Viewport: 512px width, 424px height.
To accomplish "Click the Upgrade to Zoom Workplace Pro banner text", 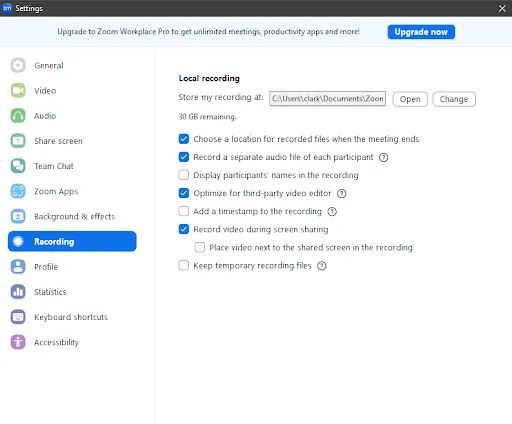I will (208, 32).
